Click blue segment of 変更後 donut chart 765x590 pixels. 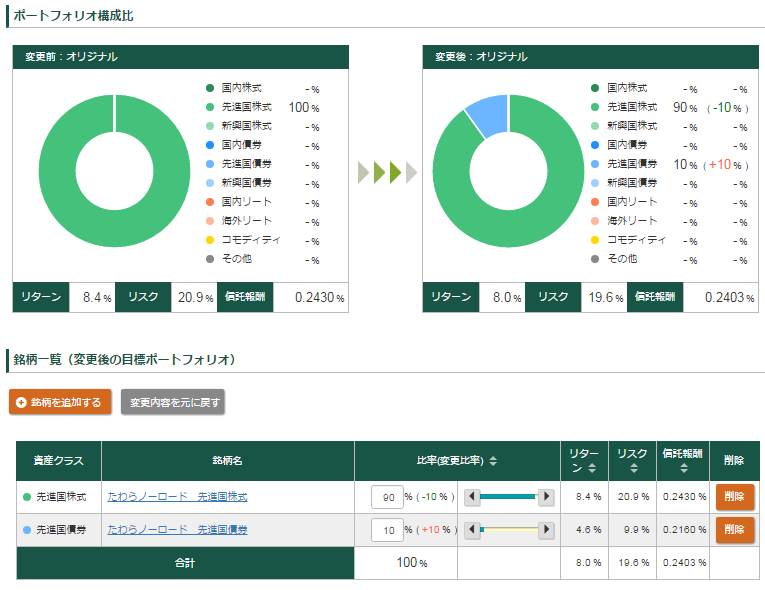click(x=490, y=115)
